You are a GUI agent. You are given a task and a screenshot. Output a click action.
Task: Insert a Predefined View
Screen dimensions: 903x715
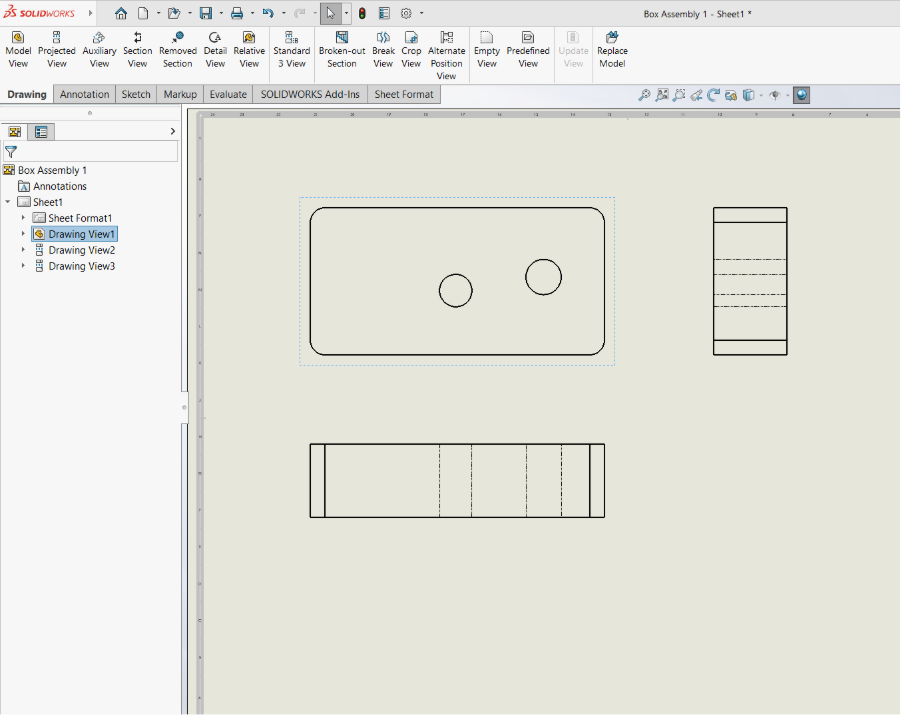pos(528,50)
